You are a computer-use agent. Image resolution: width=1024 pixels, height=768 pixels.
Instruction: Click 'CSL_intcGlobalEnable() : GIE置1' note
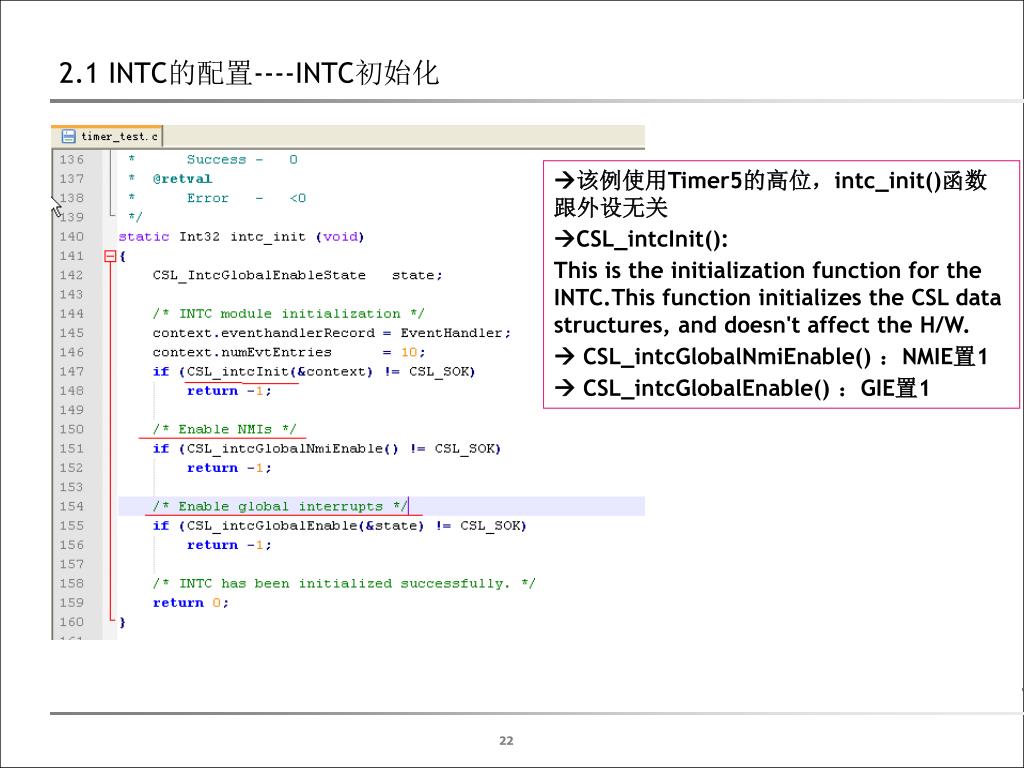[741, 389]
